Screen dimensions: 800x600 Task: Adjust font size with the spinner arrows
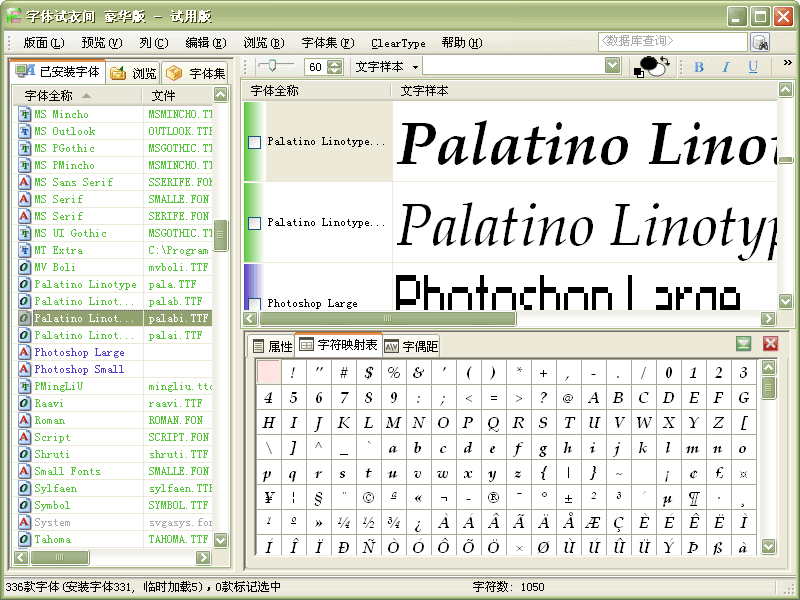click(335, 67)
